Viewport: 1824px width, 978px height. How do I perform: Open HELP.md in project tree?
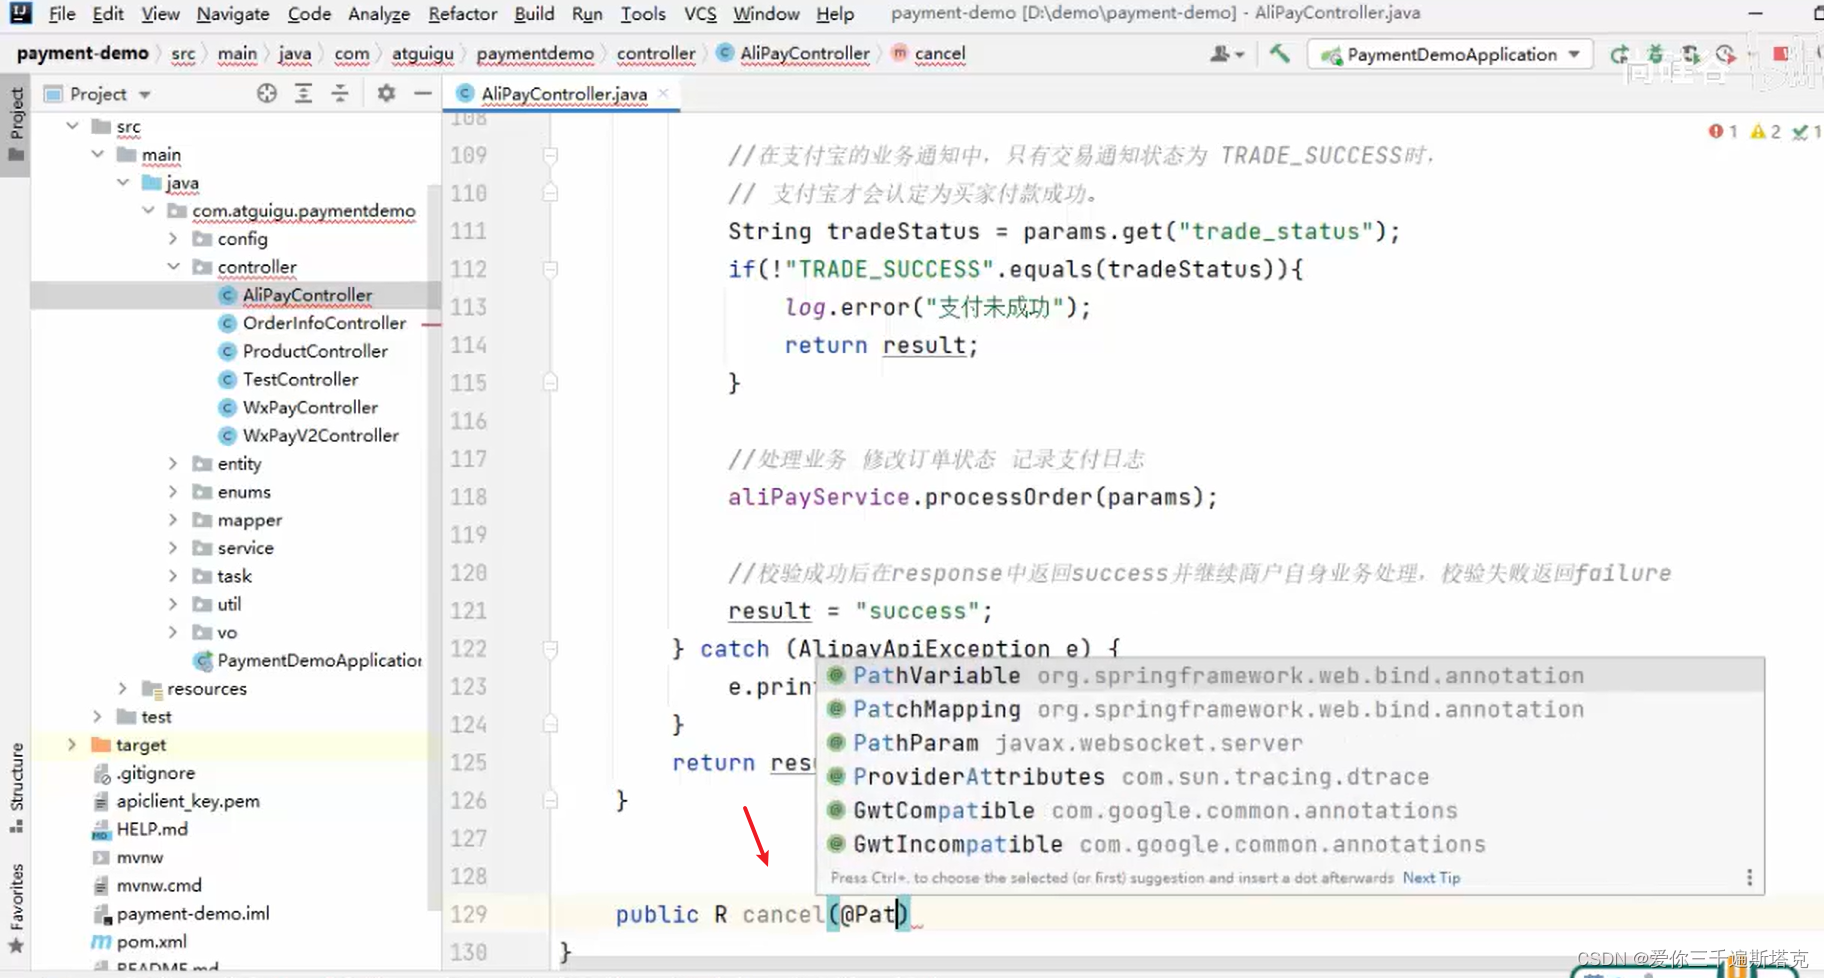(x=151, y=829)
